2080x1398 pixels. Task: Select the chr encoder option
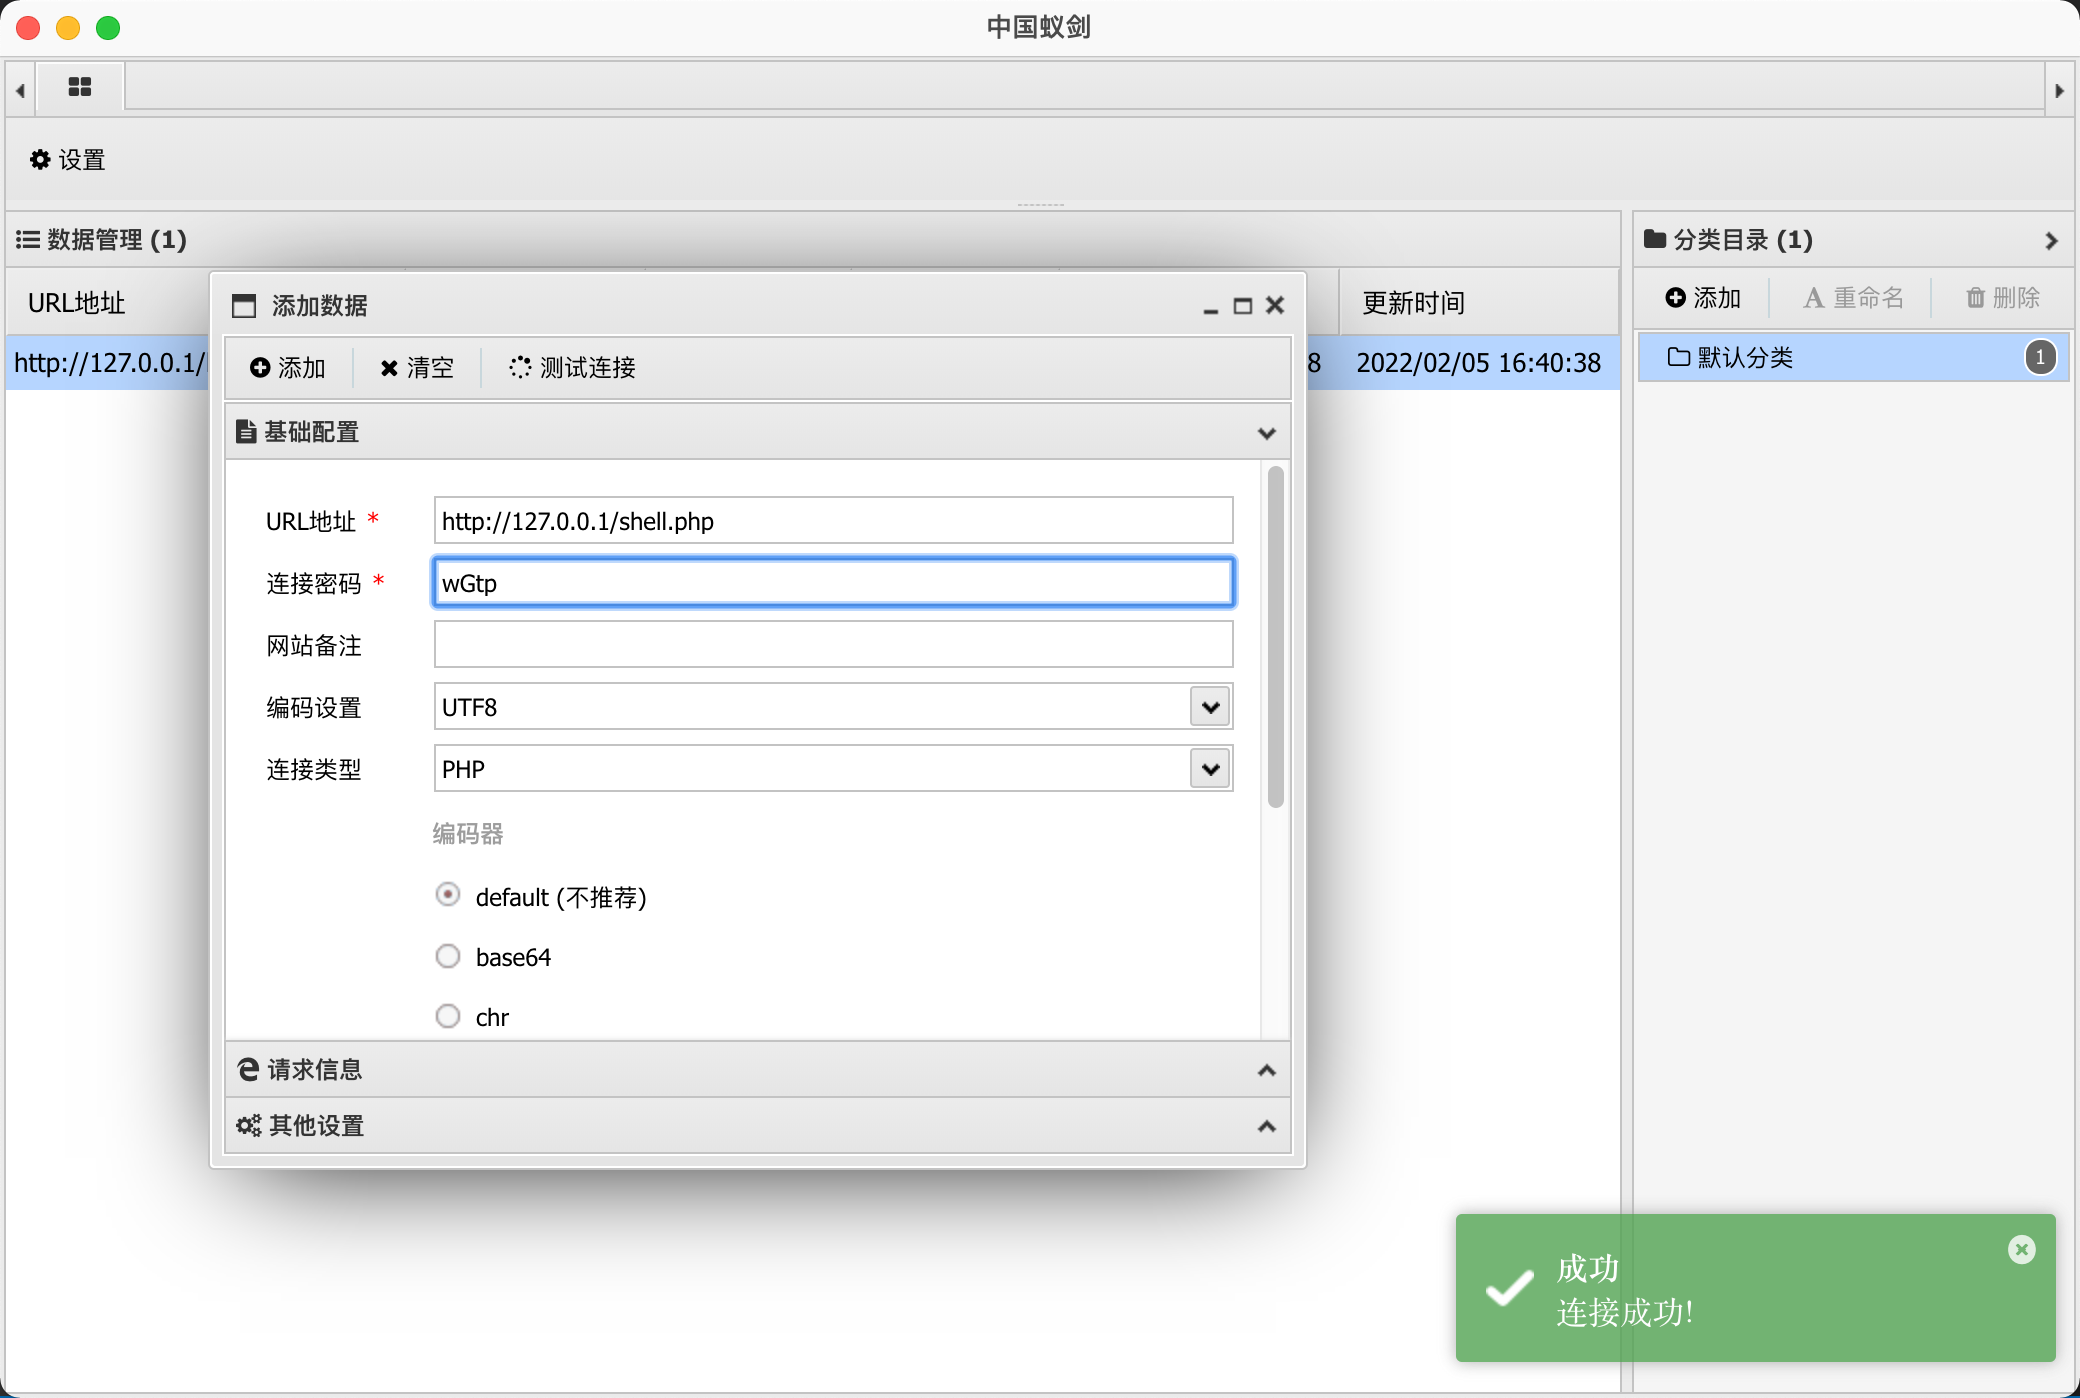[x=448, y=1016]
